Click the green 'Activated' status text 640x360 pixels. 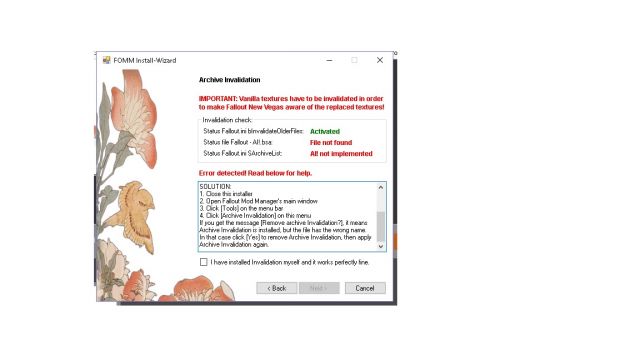click(325, 131)
